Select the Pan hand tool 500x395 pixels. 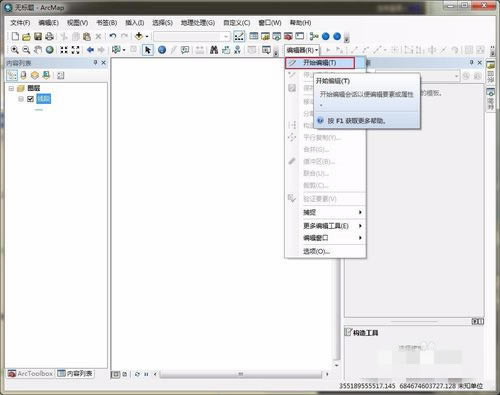point(38,50)
